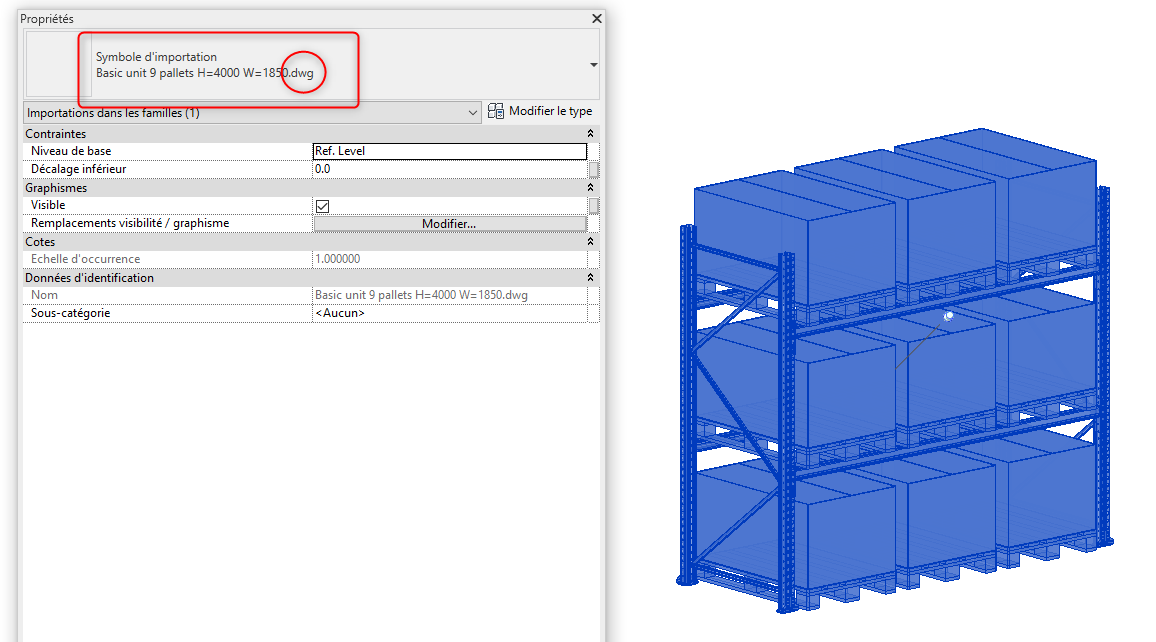Screen dimensions: 1156x642
Task: Click the Modifier le type icon
Action: [x=496, y=112]
